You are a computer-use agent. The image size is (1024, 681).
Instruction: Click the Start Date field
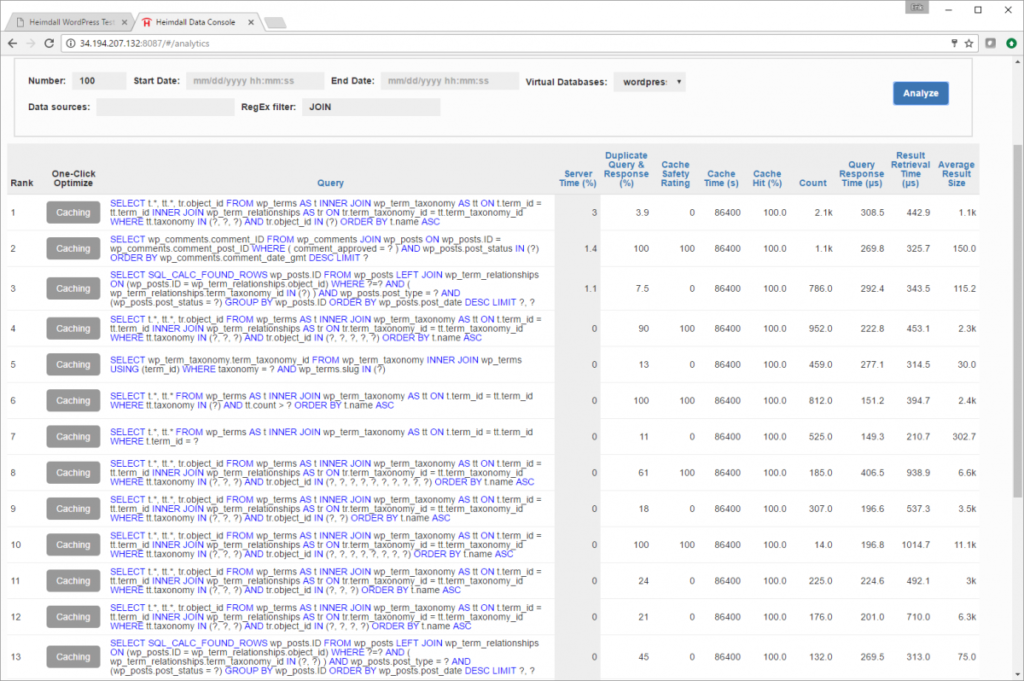(255, 81)
